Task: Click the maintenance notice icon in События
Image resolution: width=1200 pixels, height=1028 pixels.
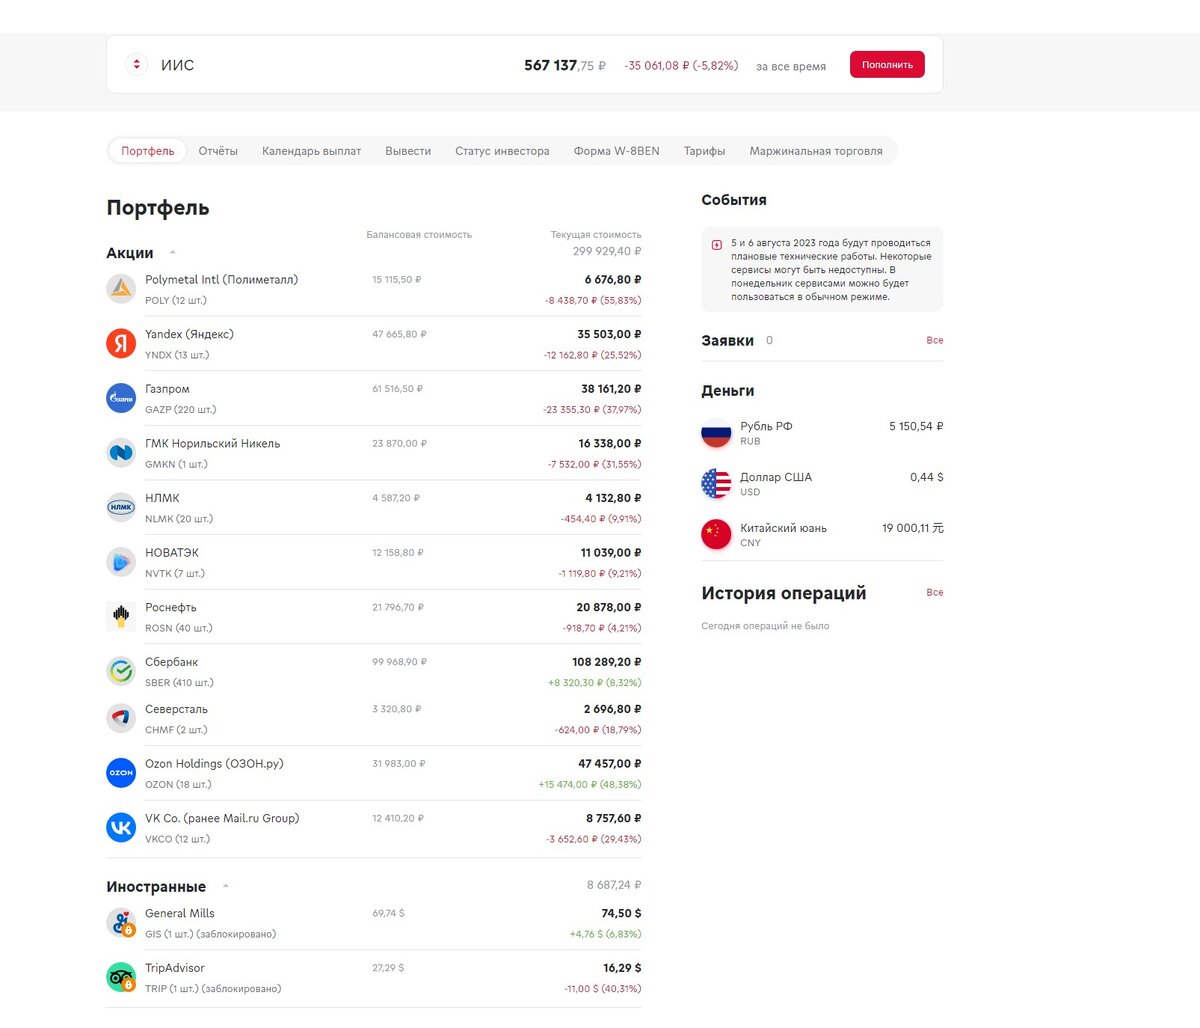Action: coord(717,244)
